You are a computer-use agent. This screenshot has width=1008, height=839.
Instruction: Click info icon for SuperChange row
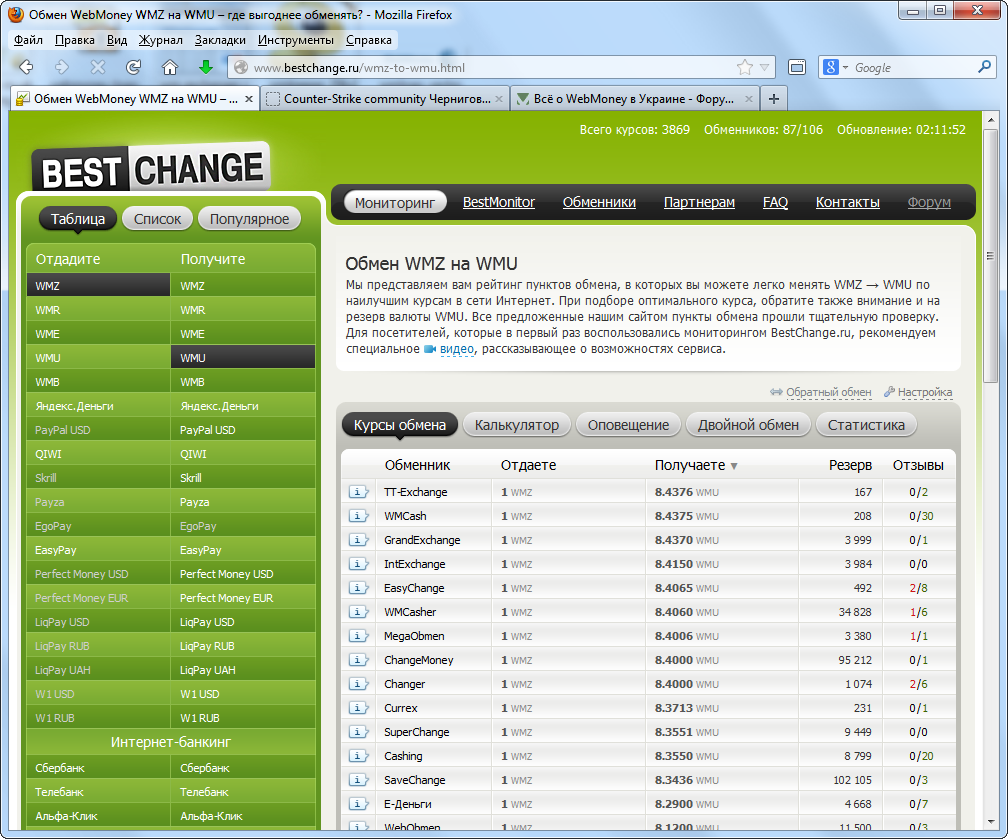(x=358, y=732)
